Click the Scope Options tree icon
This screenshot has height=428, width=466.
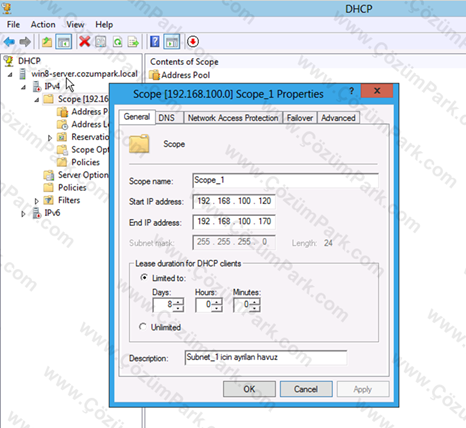[62, 150]
